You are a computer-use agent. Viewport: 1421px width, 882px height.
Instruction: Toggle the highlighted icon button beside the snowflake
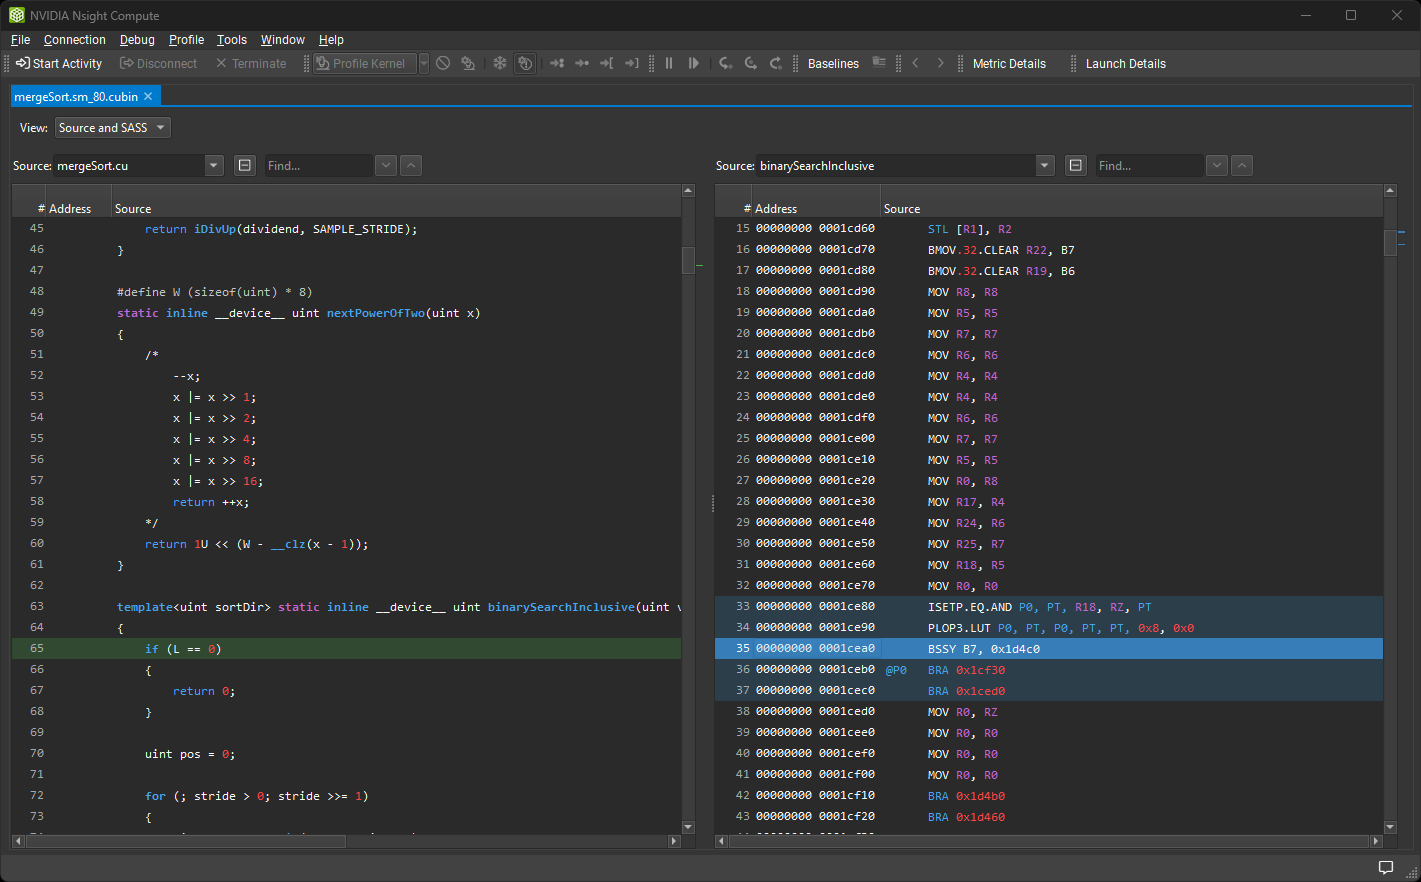click(x=525, y=63)
